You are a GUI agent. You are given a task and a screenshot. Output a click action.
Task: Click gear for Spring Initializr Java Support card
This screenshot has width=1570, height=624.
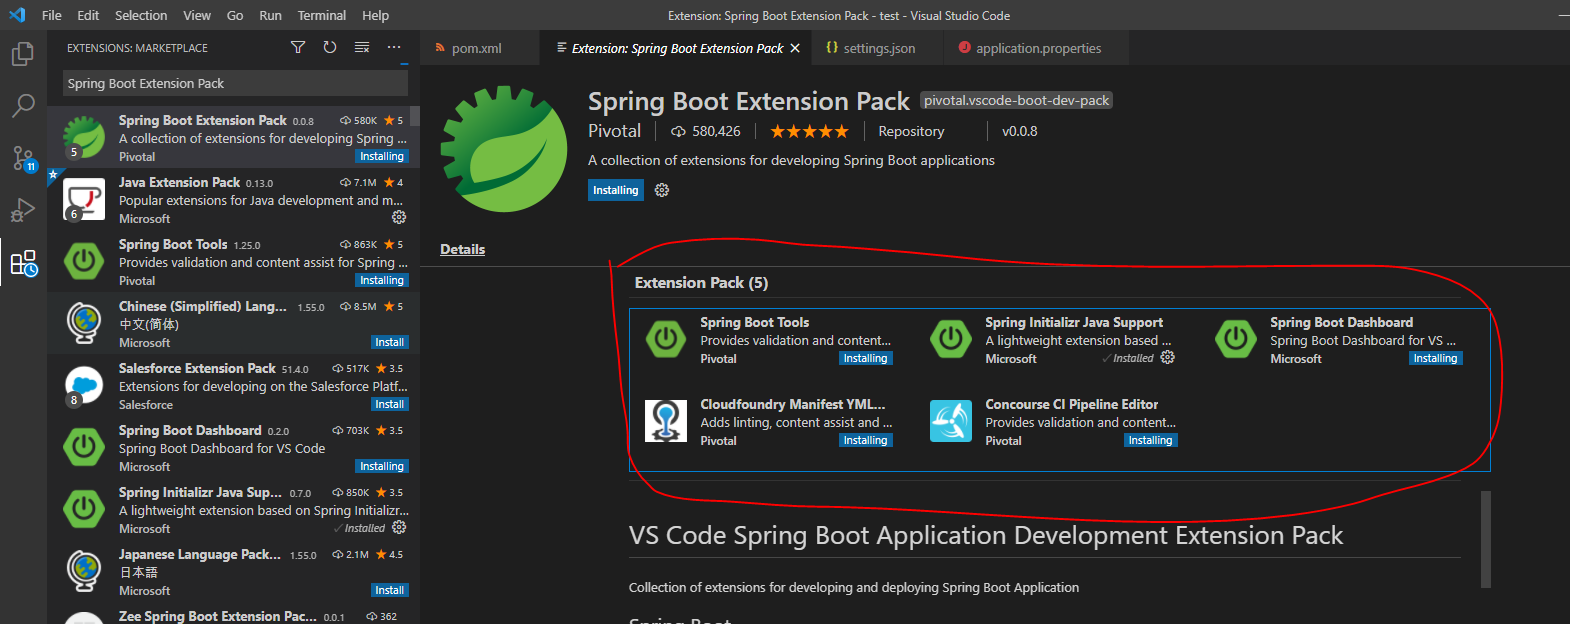(x=1167, y=357)
